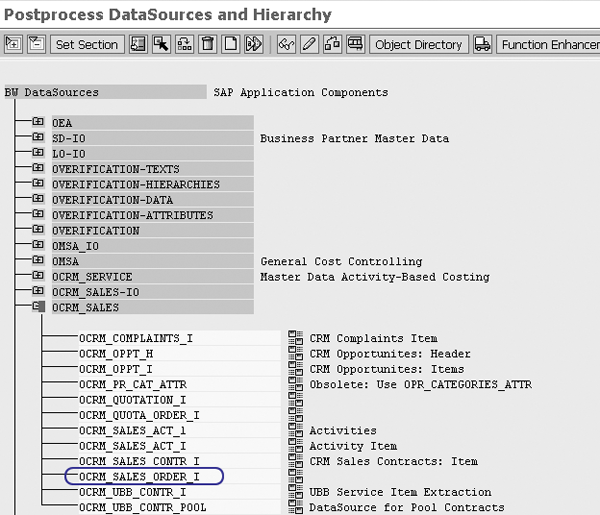Click the Rename node toolbar icon

pos(254,44)
